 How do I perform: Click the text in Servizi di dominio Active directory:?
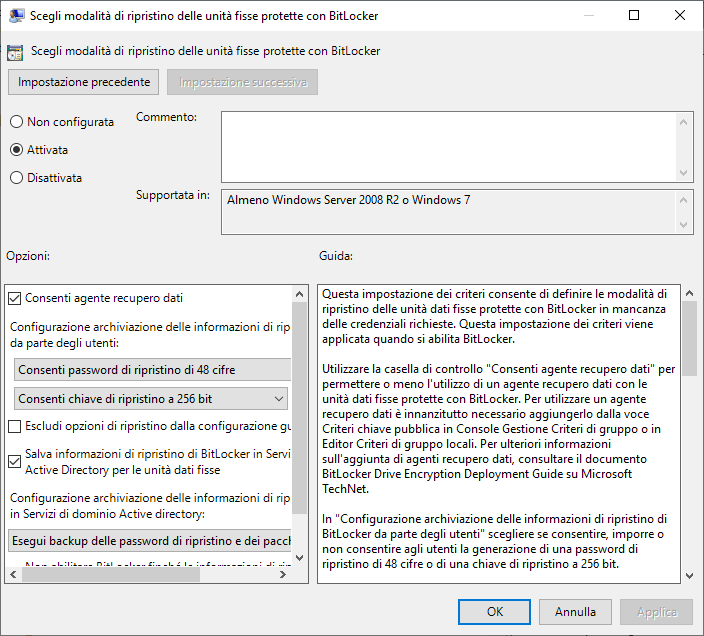coord(107,514)
